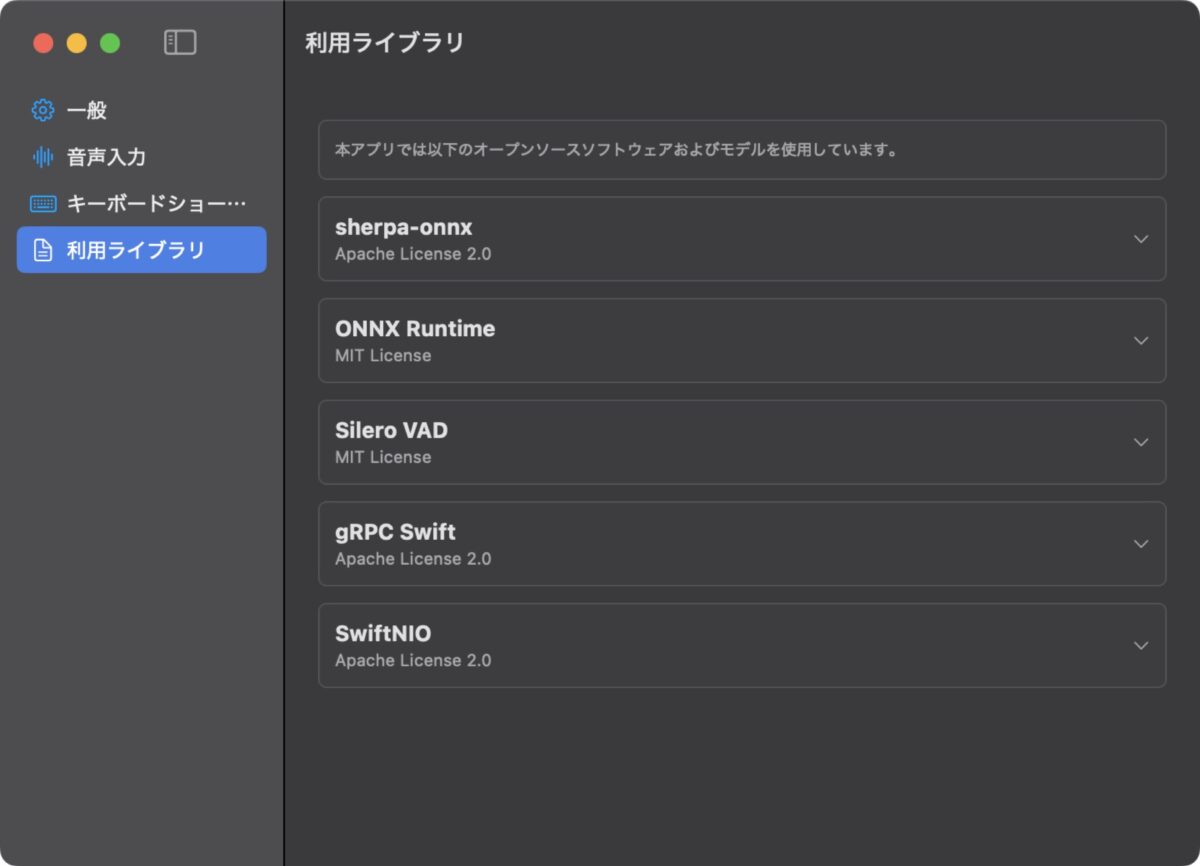Expand the sherpa-onnx license chevron
The image size is (1200, 866).
coord(1141,239)
